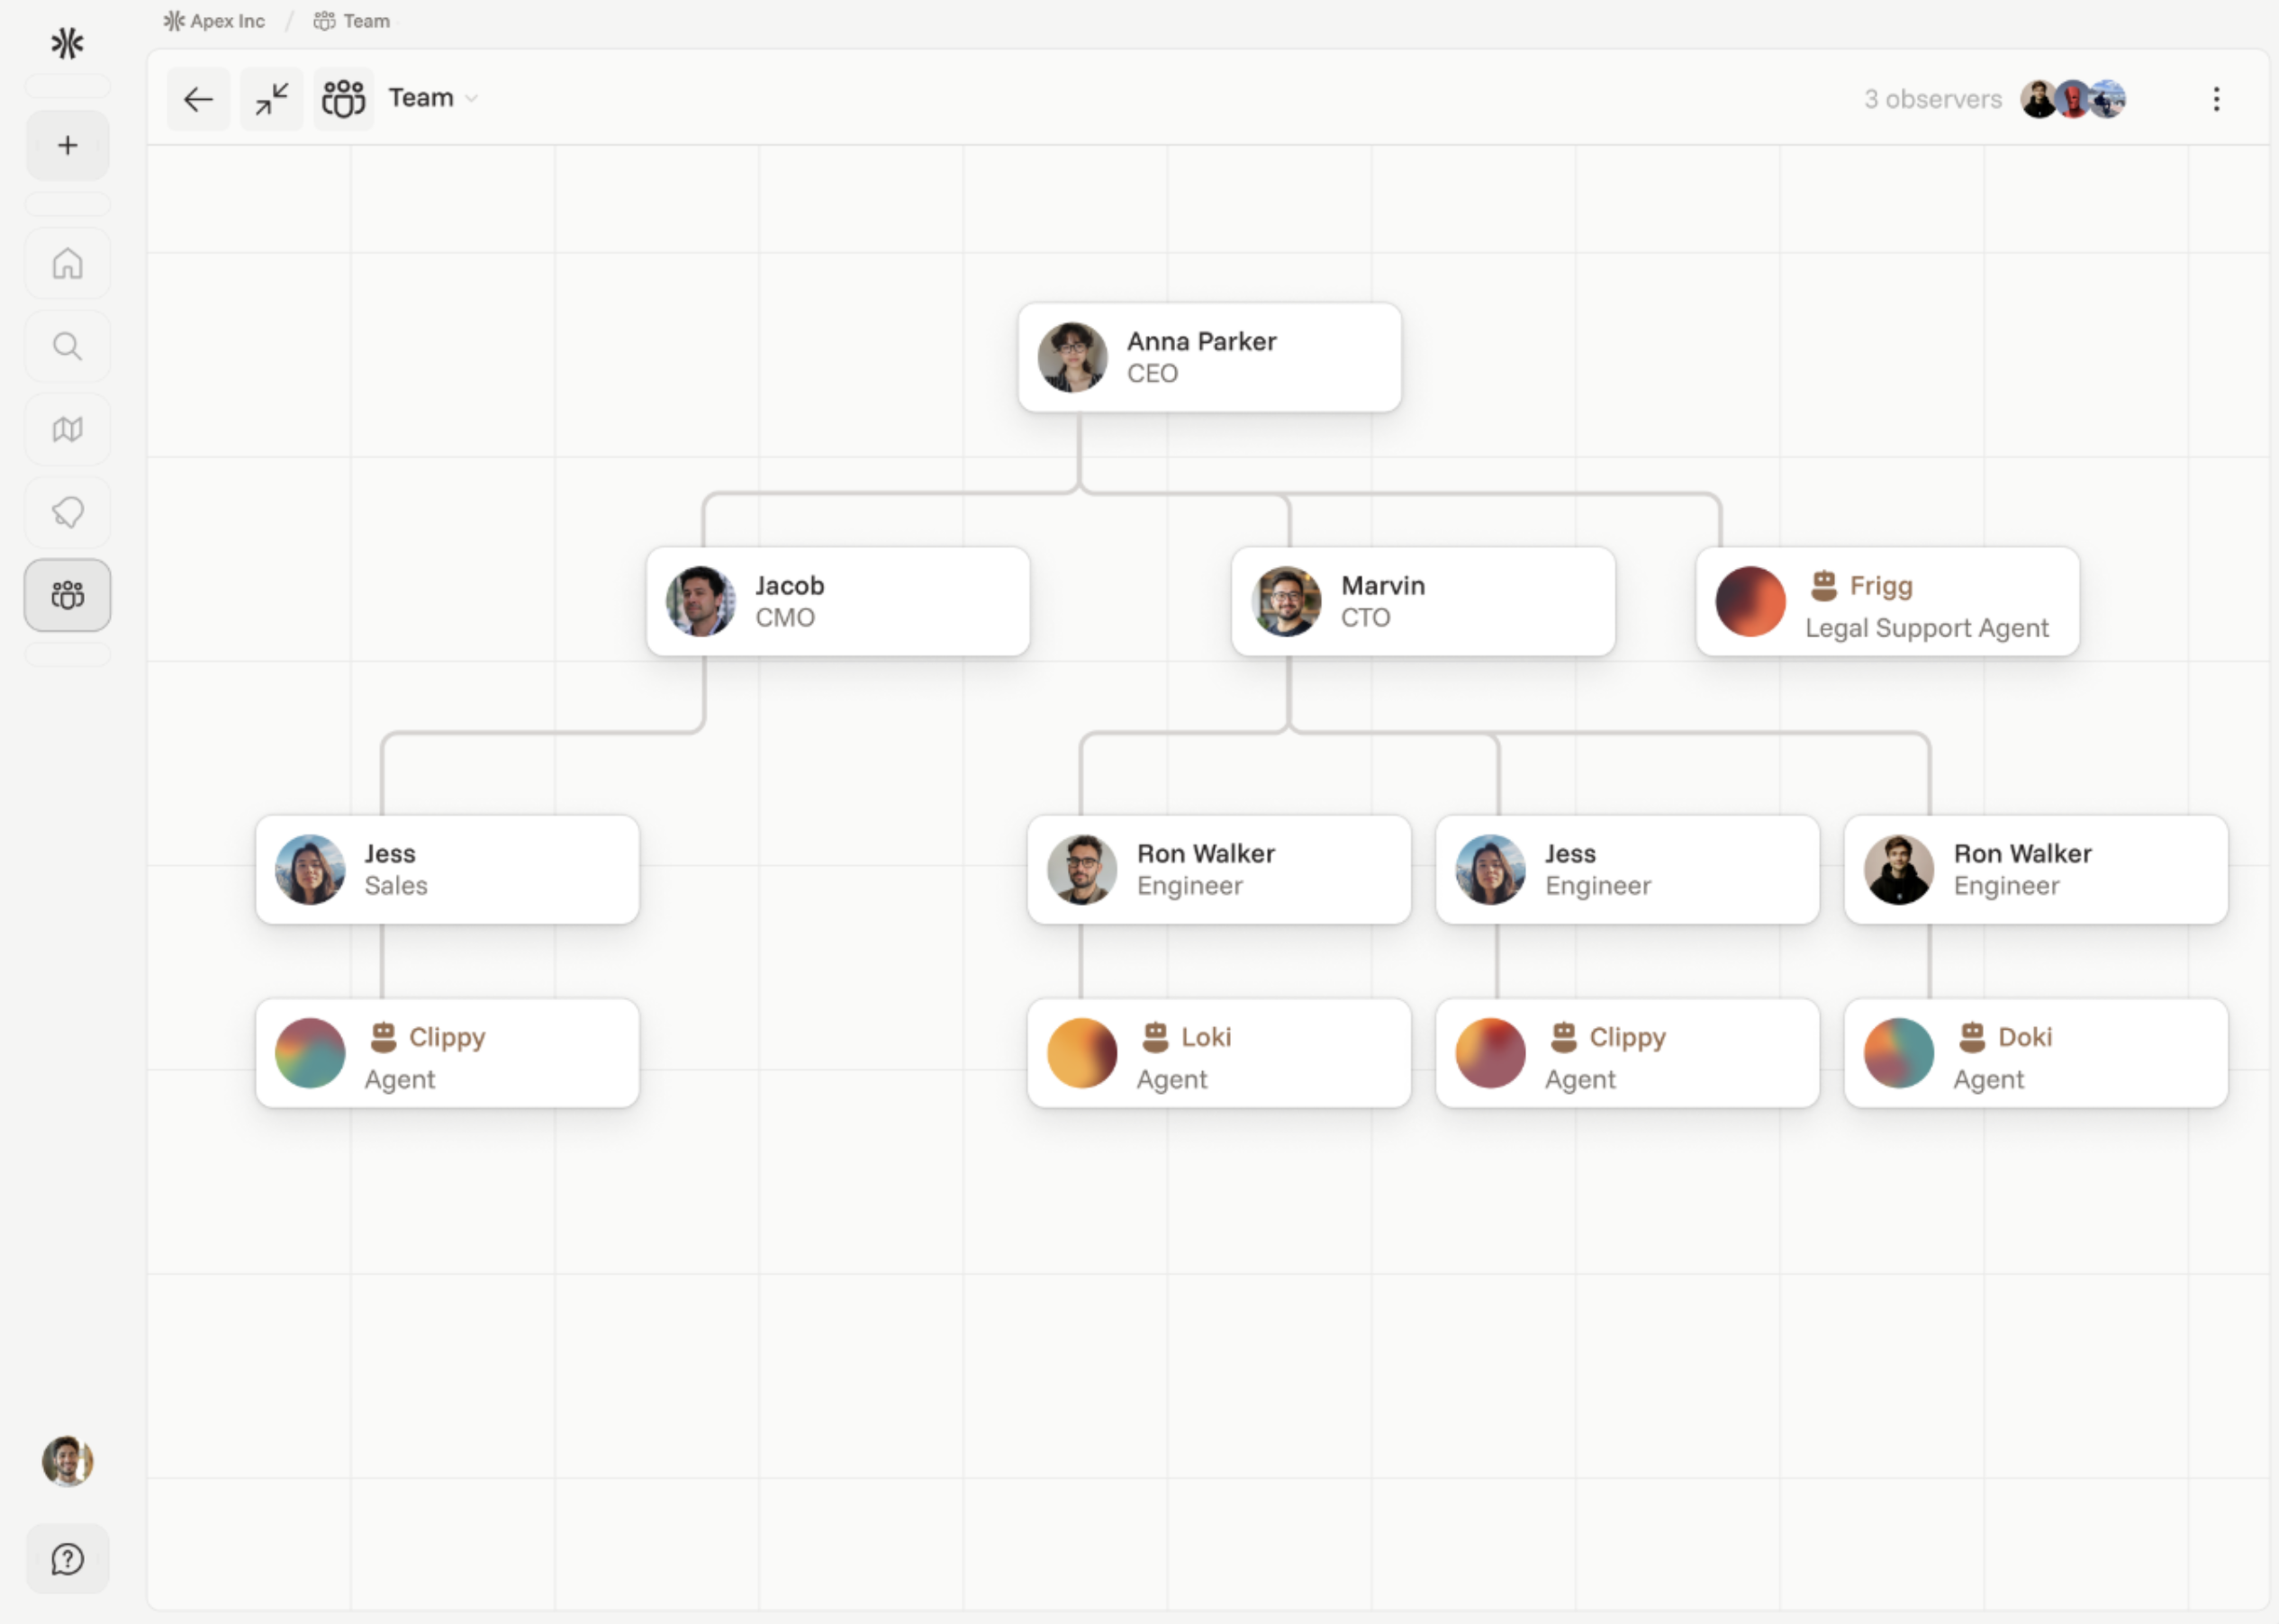This screenshot has height=1624, width=2279.
Task: Expand the Team dropdown in the toolbar
Action: click(x=473, y=99)
